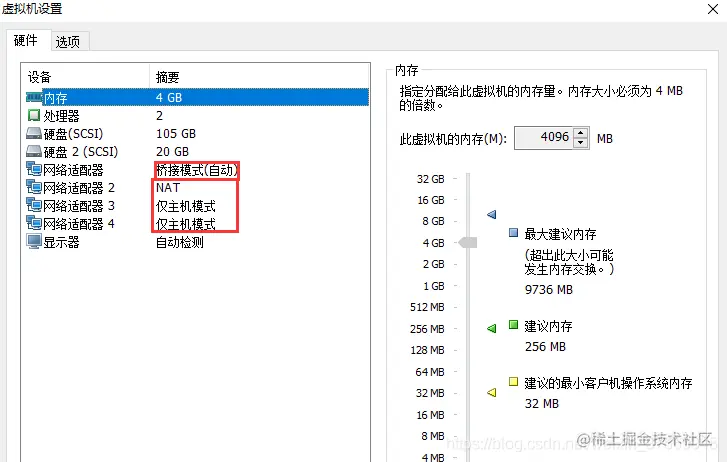Screen dimensions: 727x462
Task: Click the 128 MB slider scale label
Action: [x=427, y=350]
